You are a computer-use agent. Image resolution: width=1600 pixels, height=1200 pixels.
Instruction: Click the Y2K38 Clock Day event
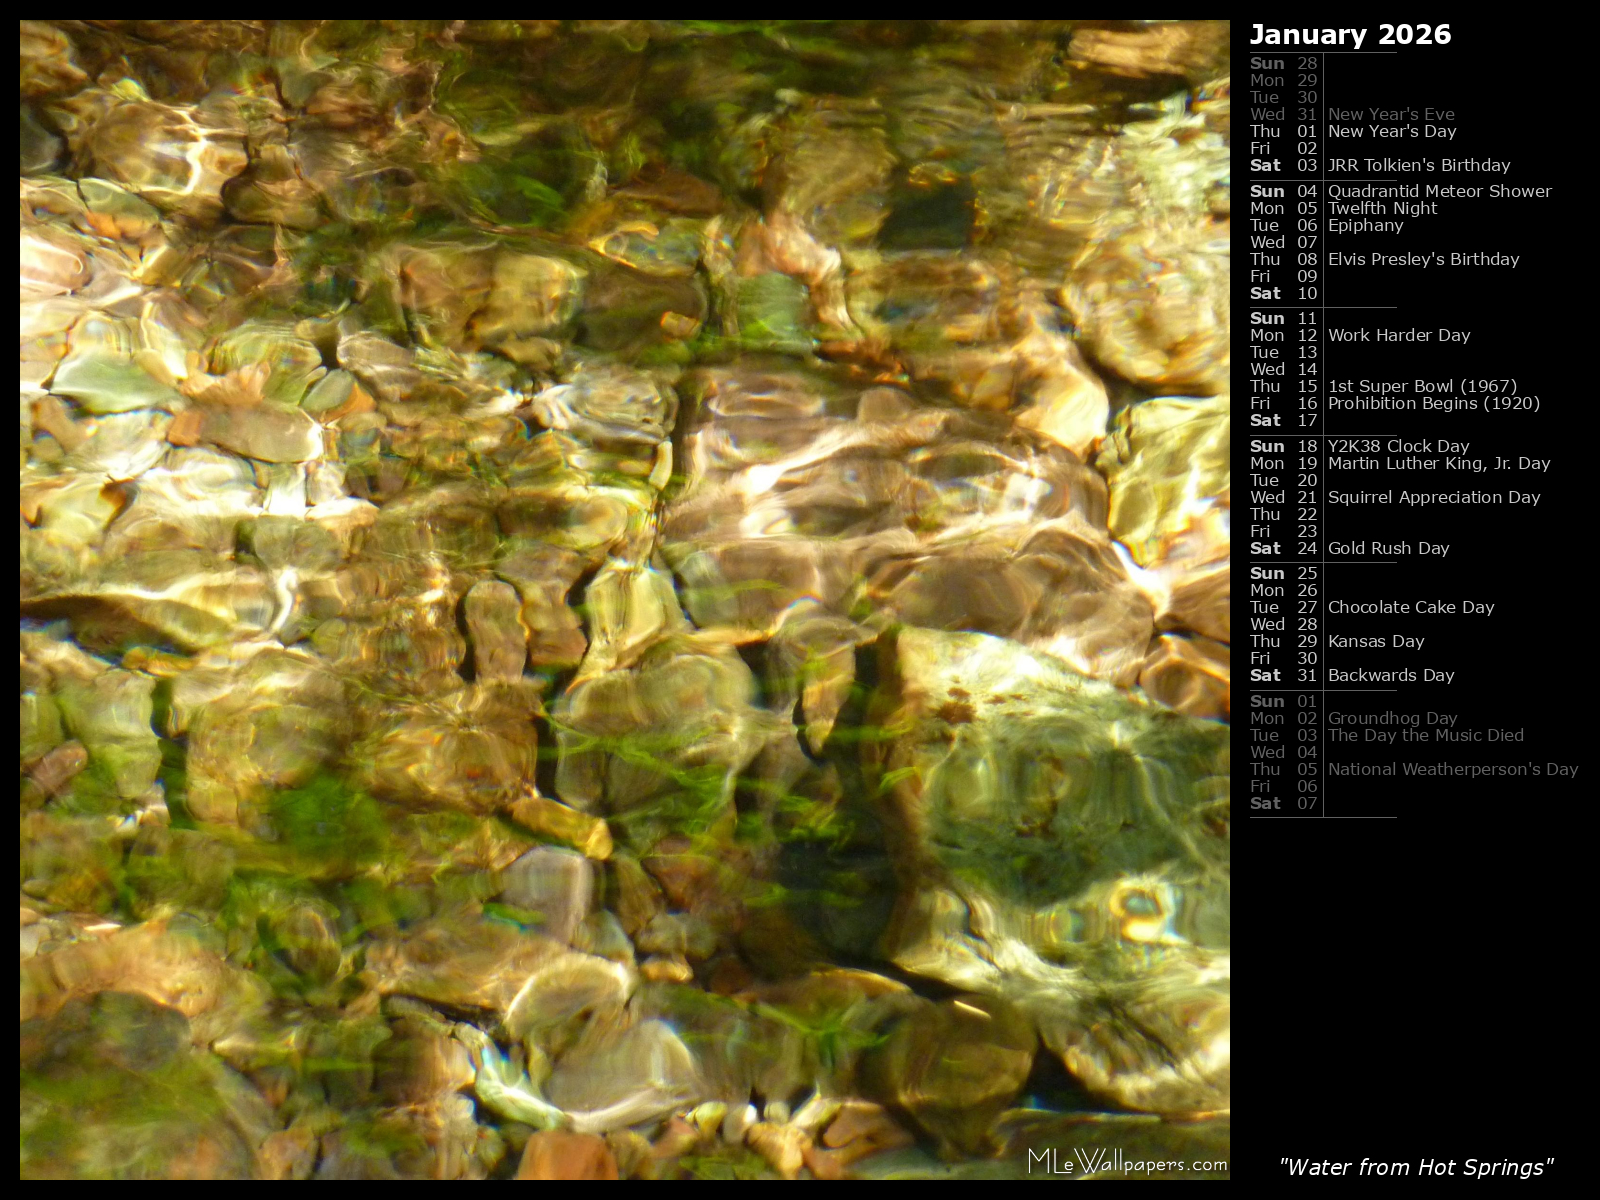(x=1398, y=446)
